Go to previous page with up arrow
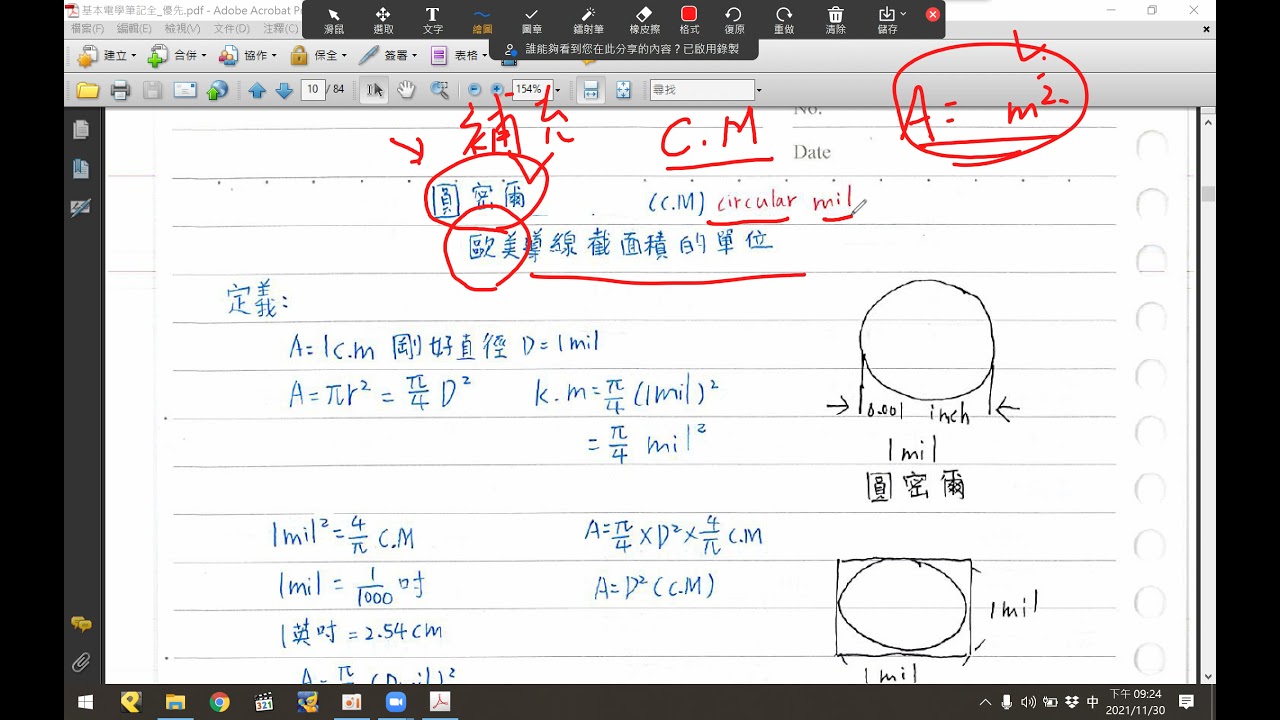Image resolution: width=1280 pixels, height=720 pixels. [257, 90]
